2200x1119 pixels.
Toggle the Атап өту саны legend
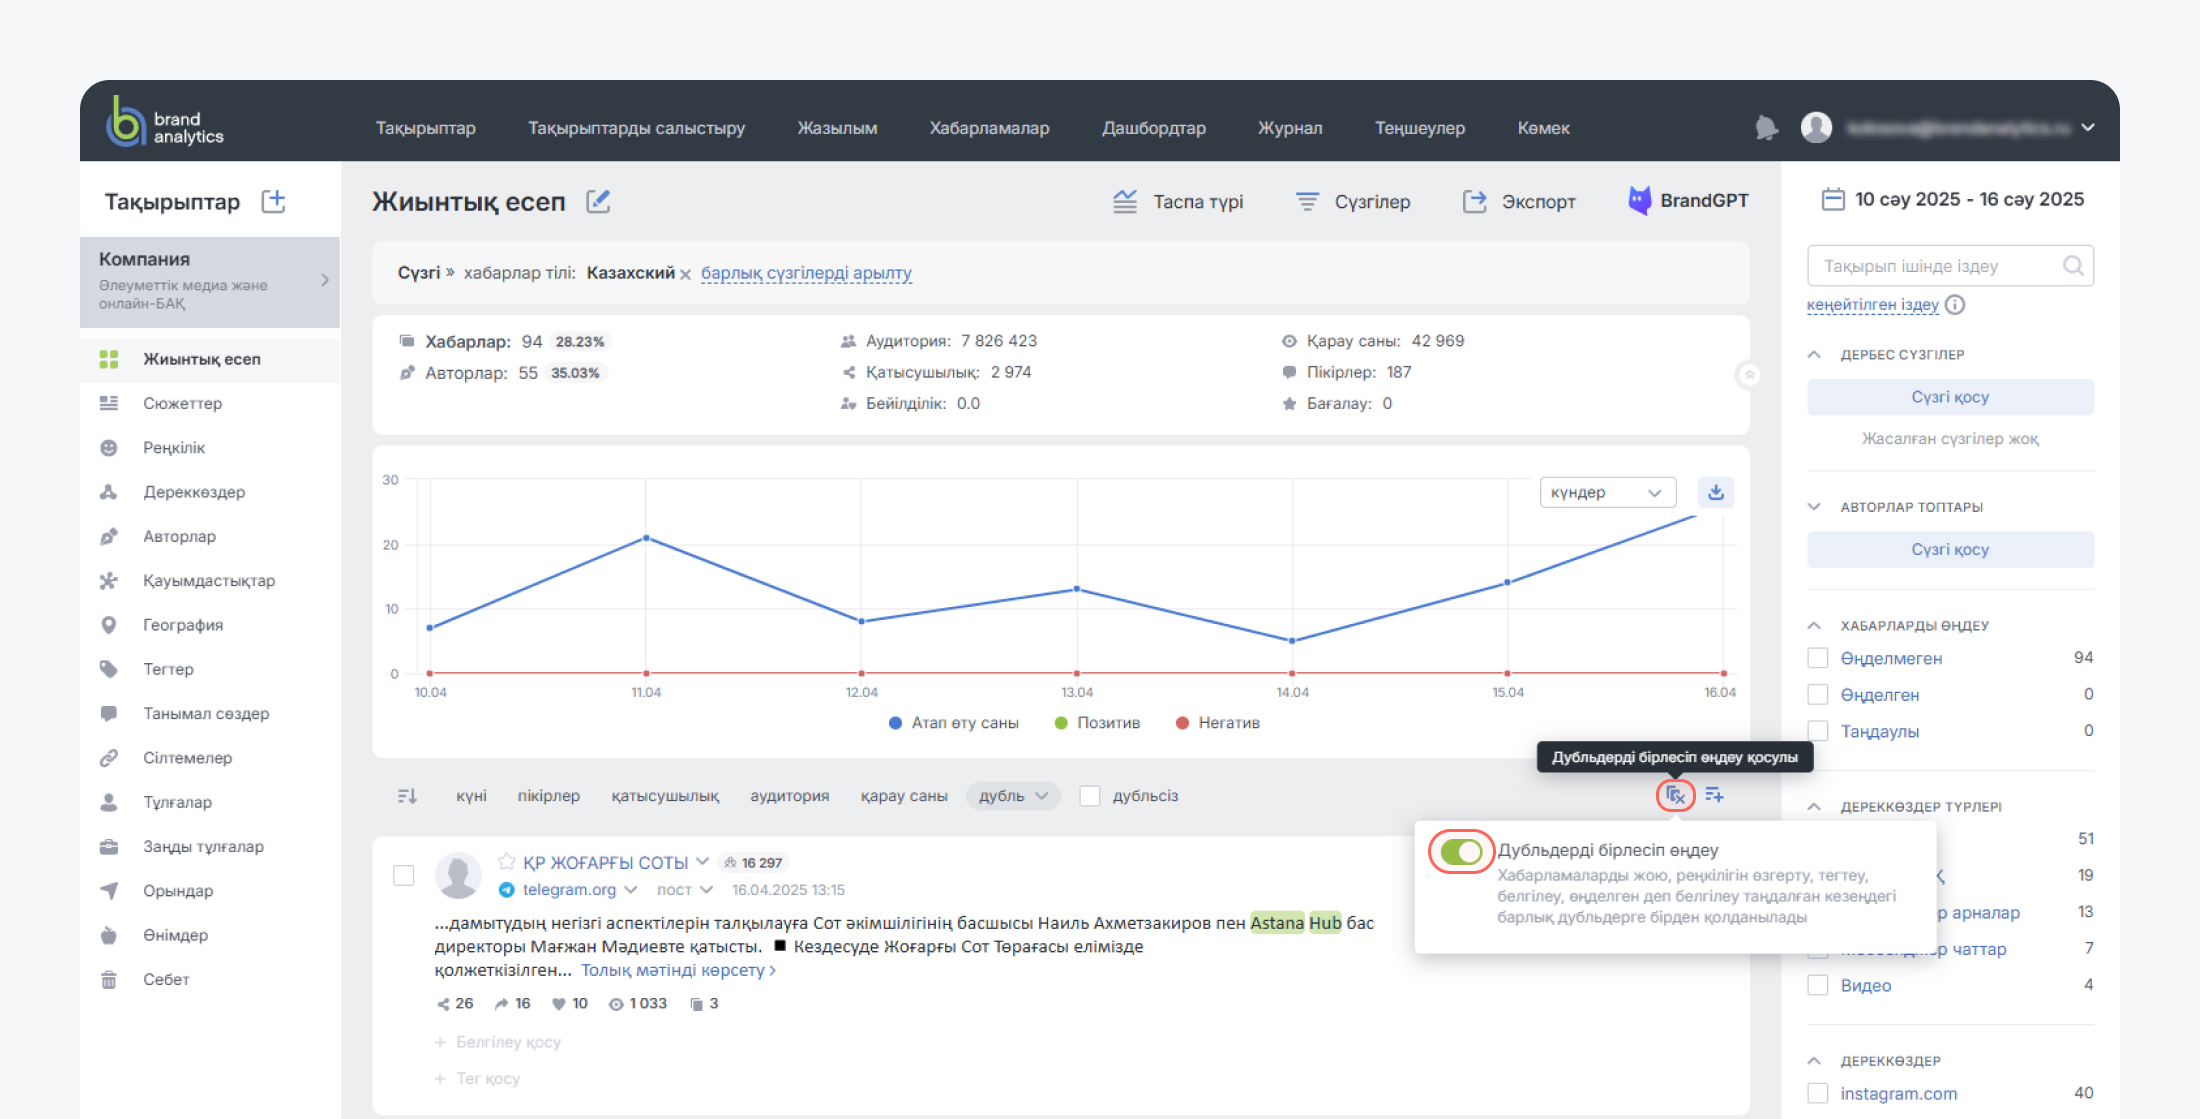[x=954, y=723]
